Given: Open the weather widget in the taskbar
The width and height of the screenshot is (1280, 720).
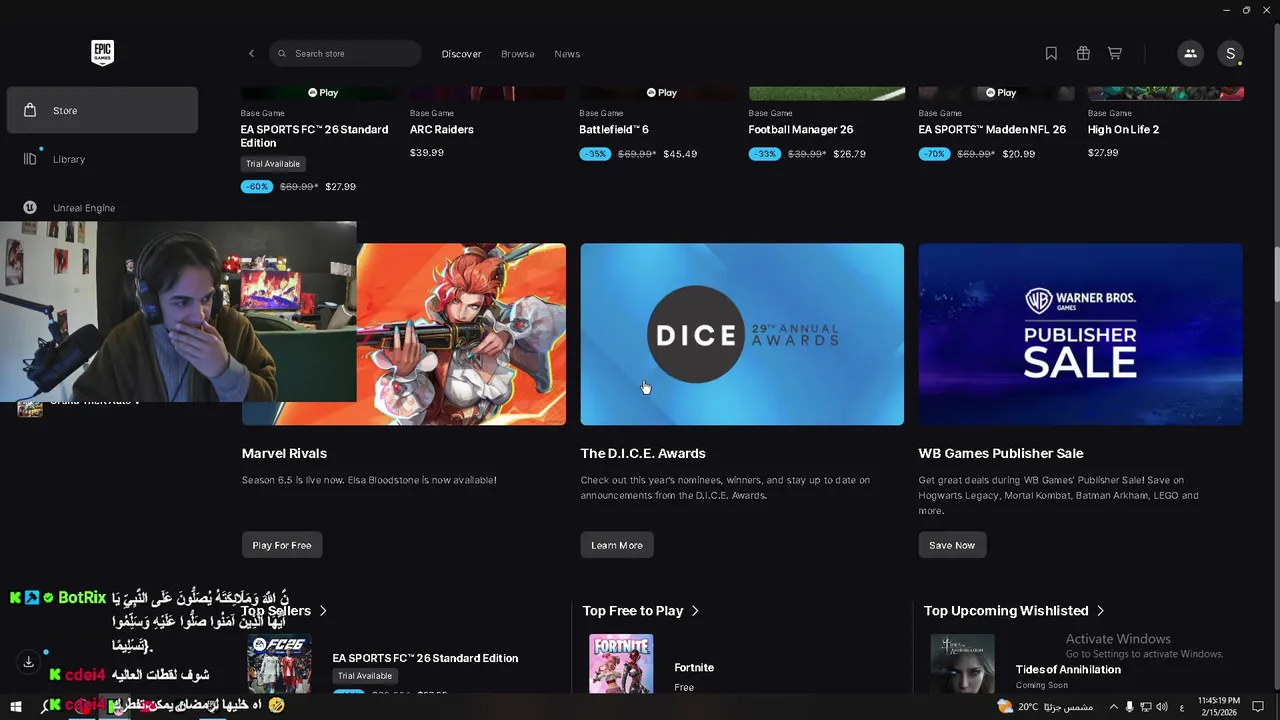Looking at the screenshot, I should 1045,707.
